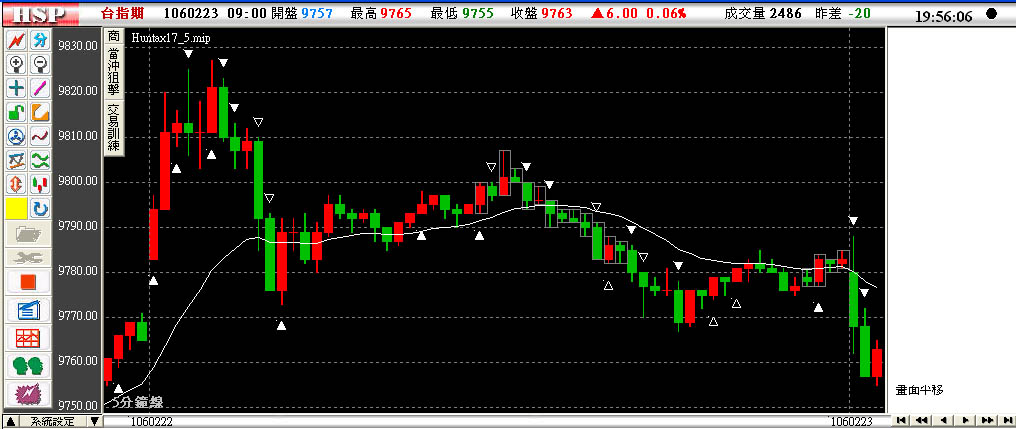This screenshot has width=1016, height=429.
Task: Click the 1060223 date label on timeline
Action: pyautogui.click(x=852, y=422)
